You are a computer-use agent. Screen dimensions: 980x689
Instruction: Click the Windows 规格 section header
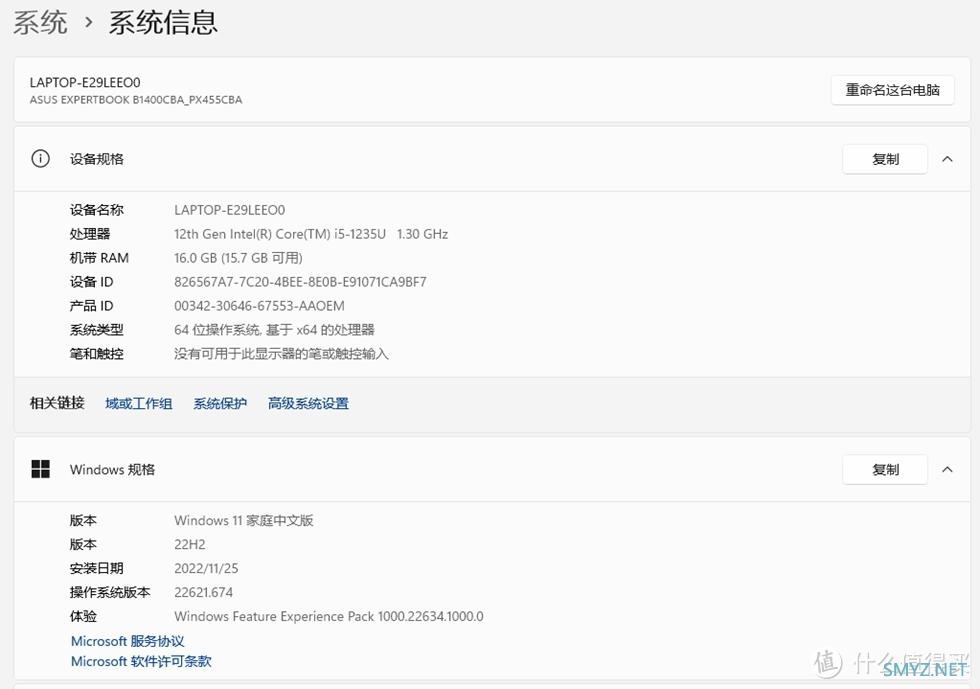coord(492,470)
